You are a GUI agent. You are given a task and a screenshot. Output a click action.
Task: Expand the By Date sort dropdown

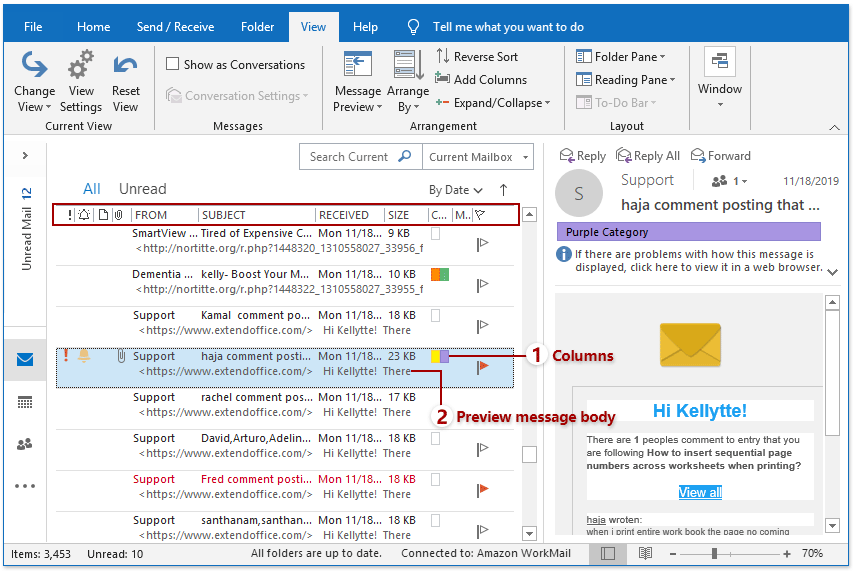click(x=455, y=190)
